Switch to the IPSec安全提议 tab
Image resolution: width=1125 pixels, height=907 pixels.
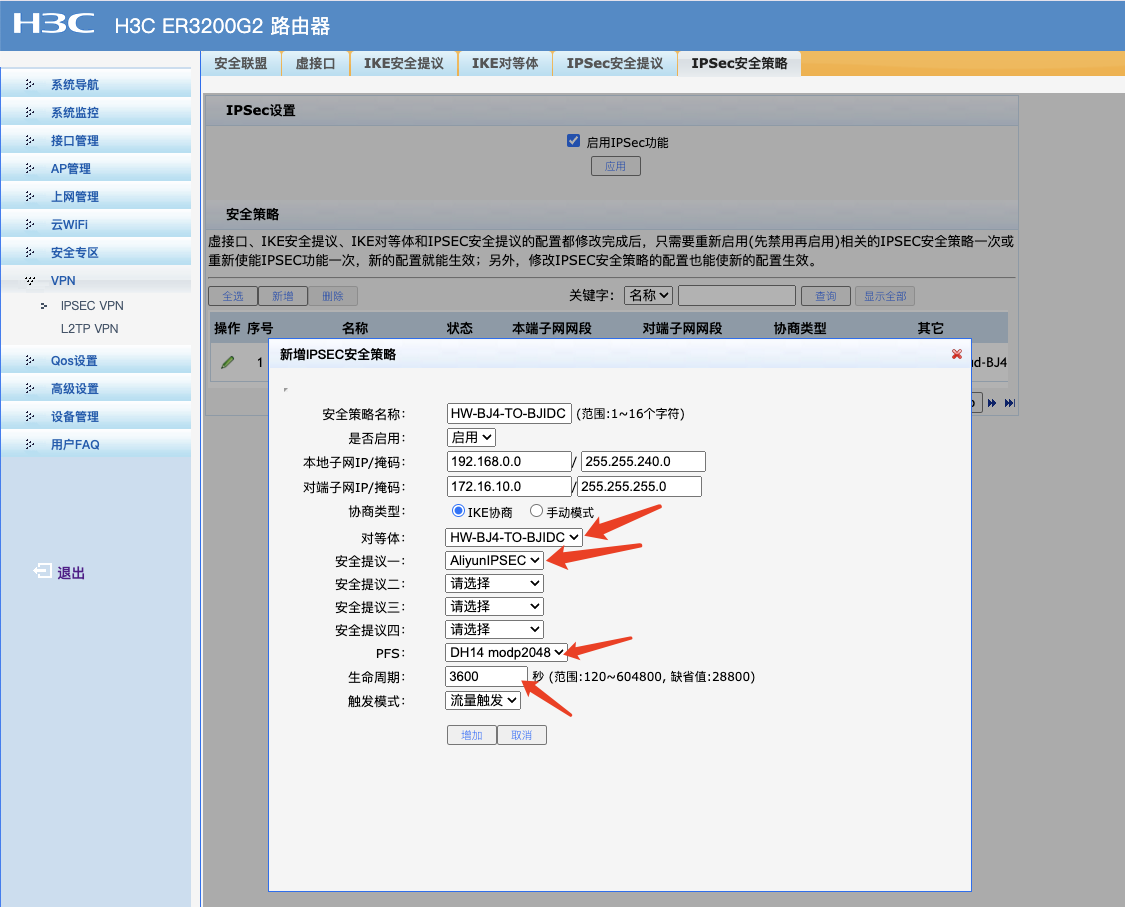point(615,63)
